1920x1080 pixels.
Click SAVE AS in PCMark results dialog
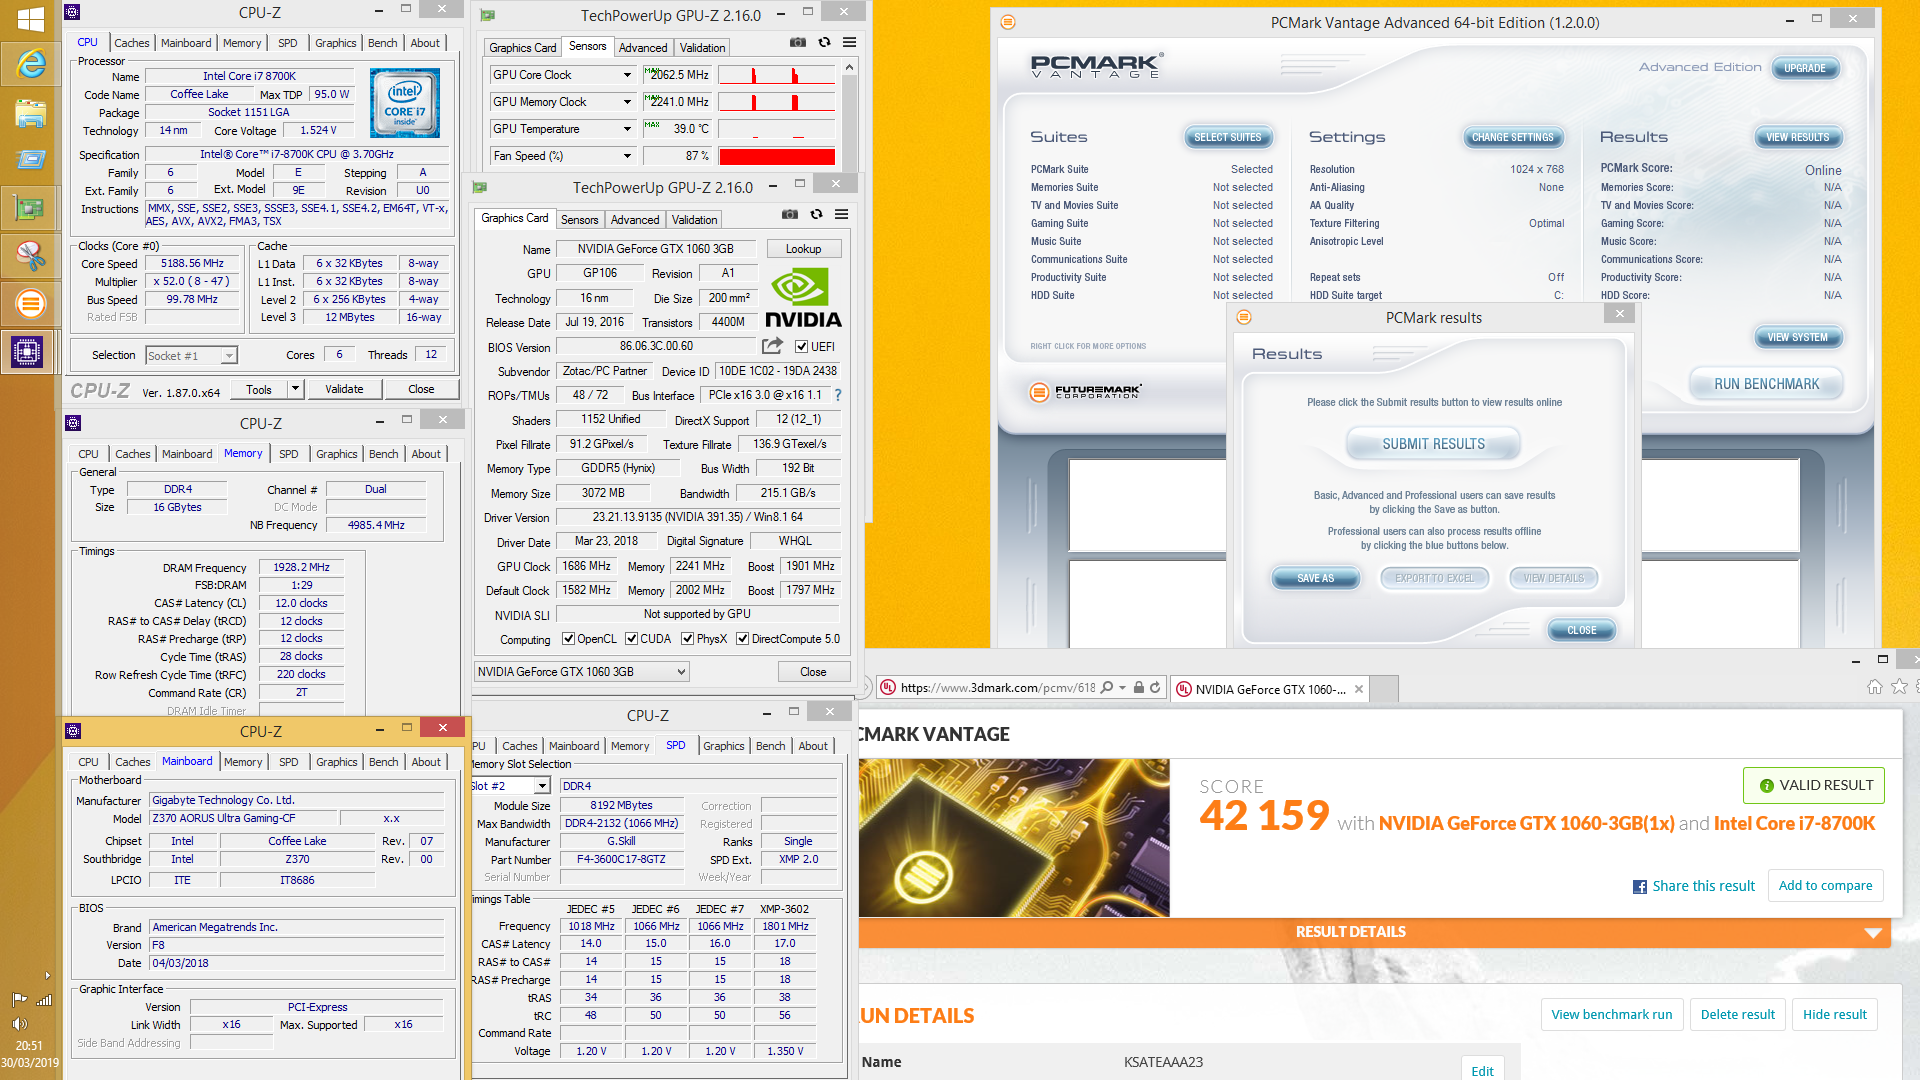1315,578
